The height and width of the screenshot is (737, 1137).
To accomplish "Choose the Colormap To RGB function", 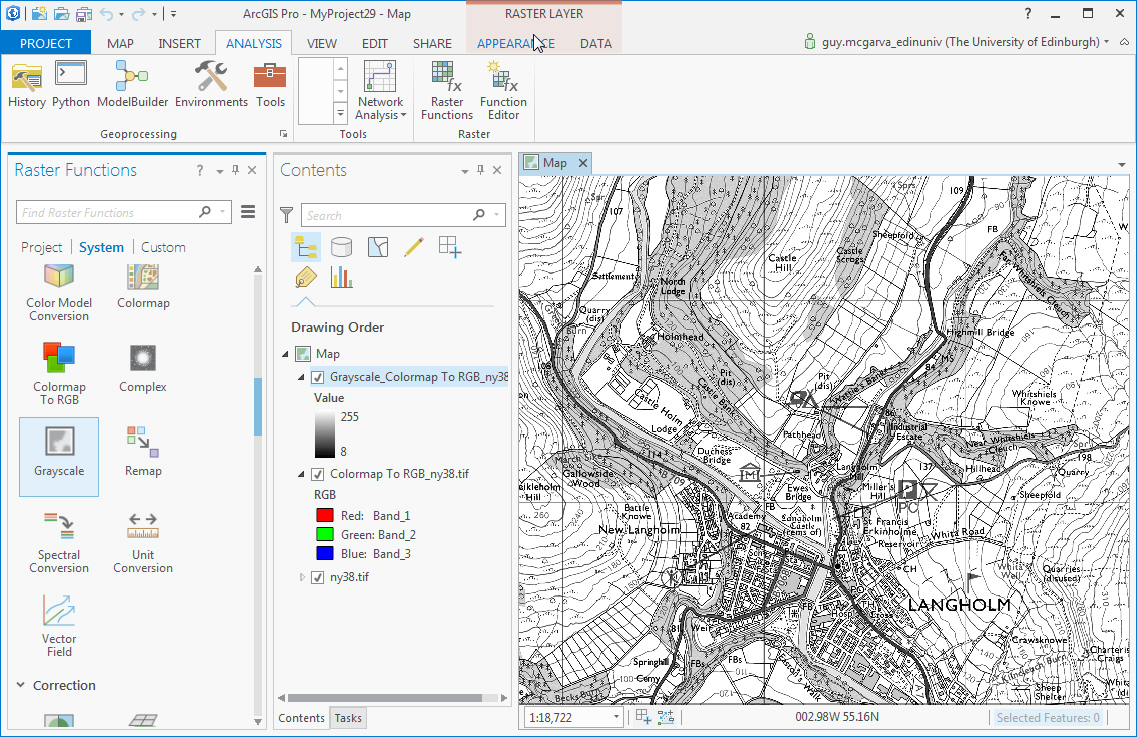I will 59,374.
